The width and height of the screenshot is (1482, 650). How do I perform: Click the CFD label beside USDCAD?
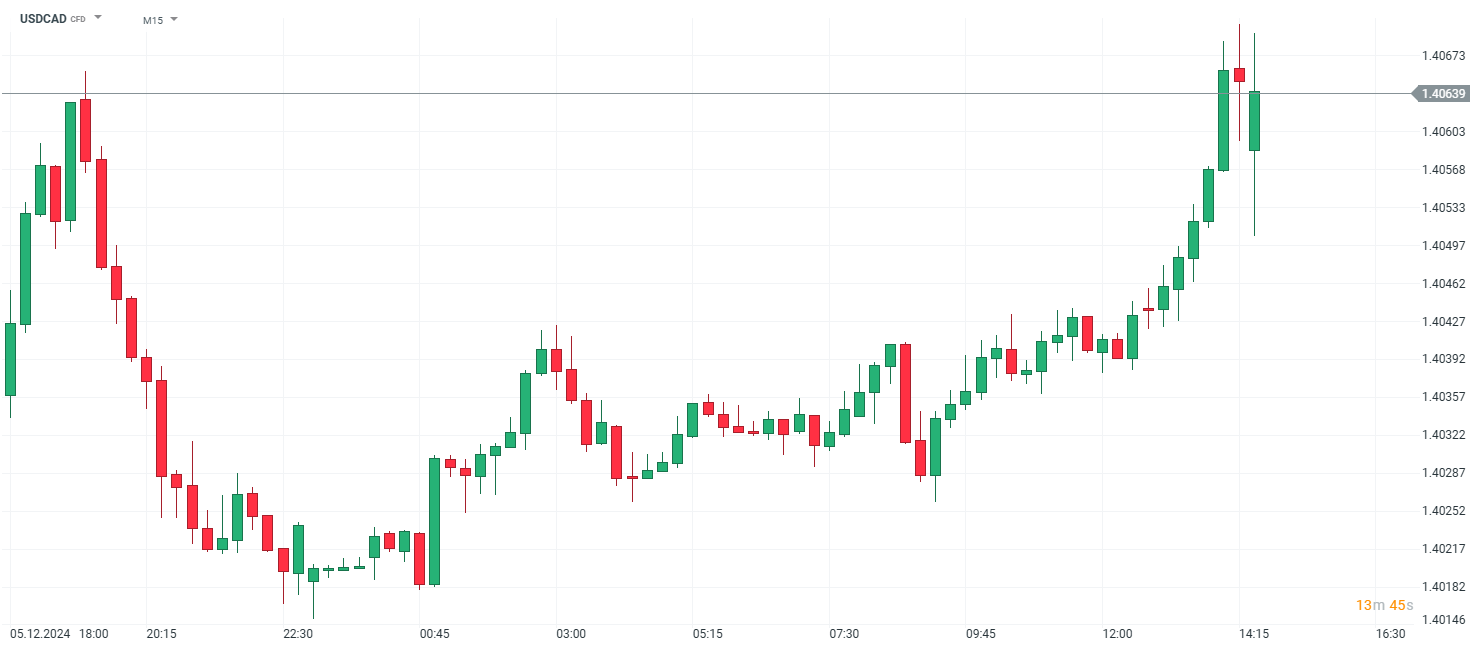pos(78,20)
